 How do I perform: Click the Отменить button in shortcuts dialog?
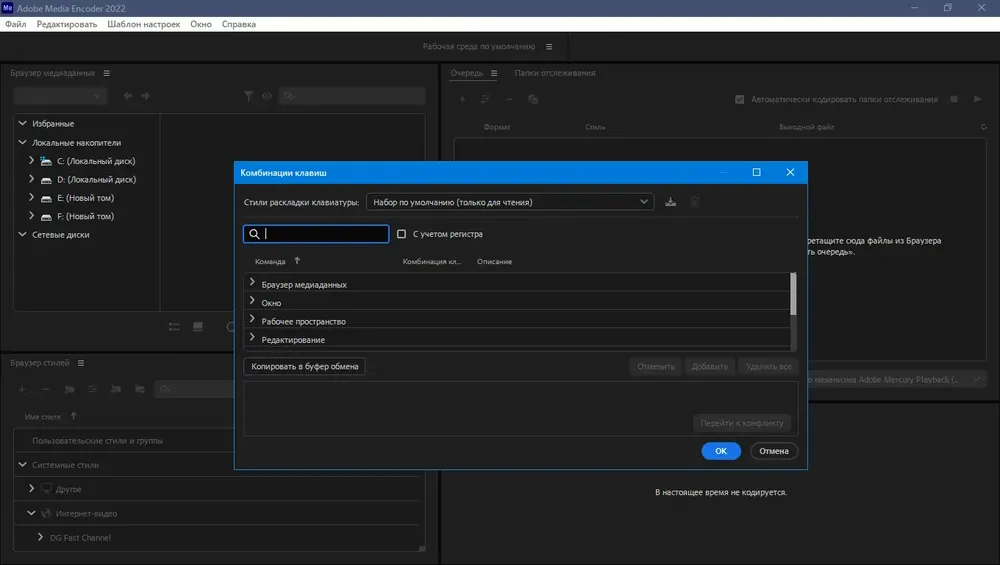click(x=656, y=367)
